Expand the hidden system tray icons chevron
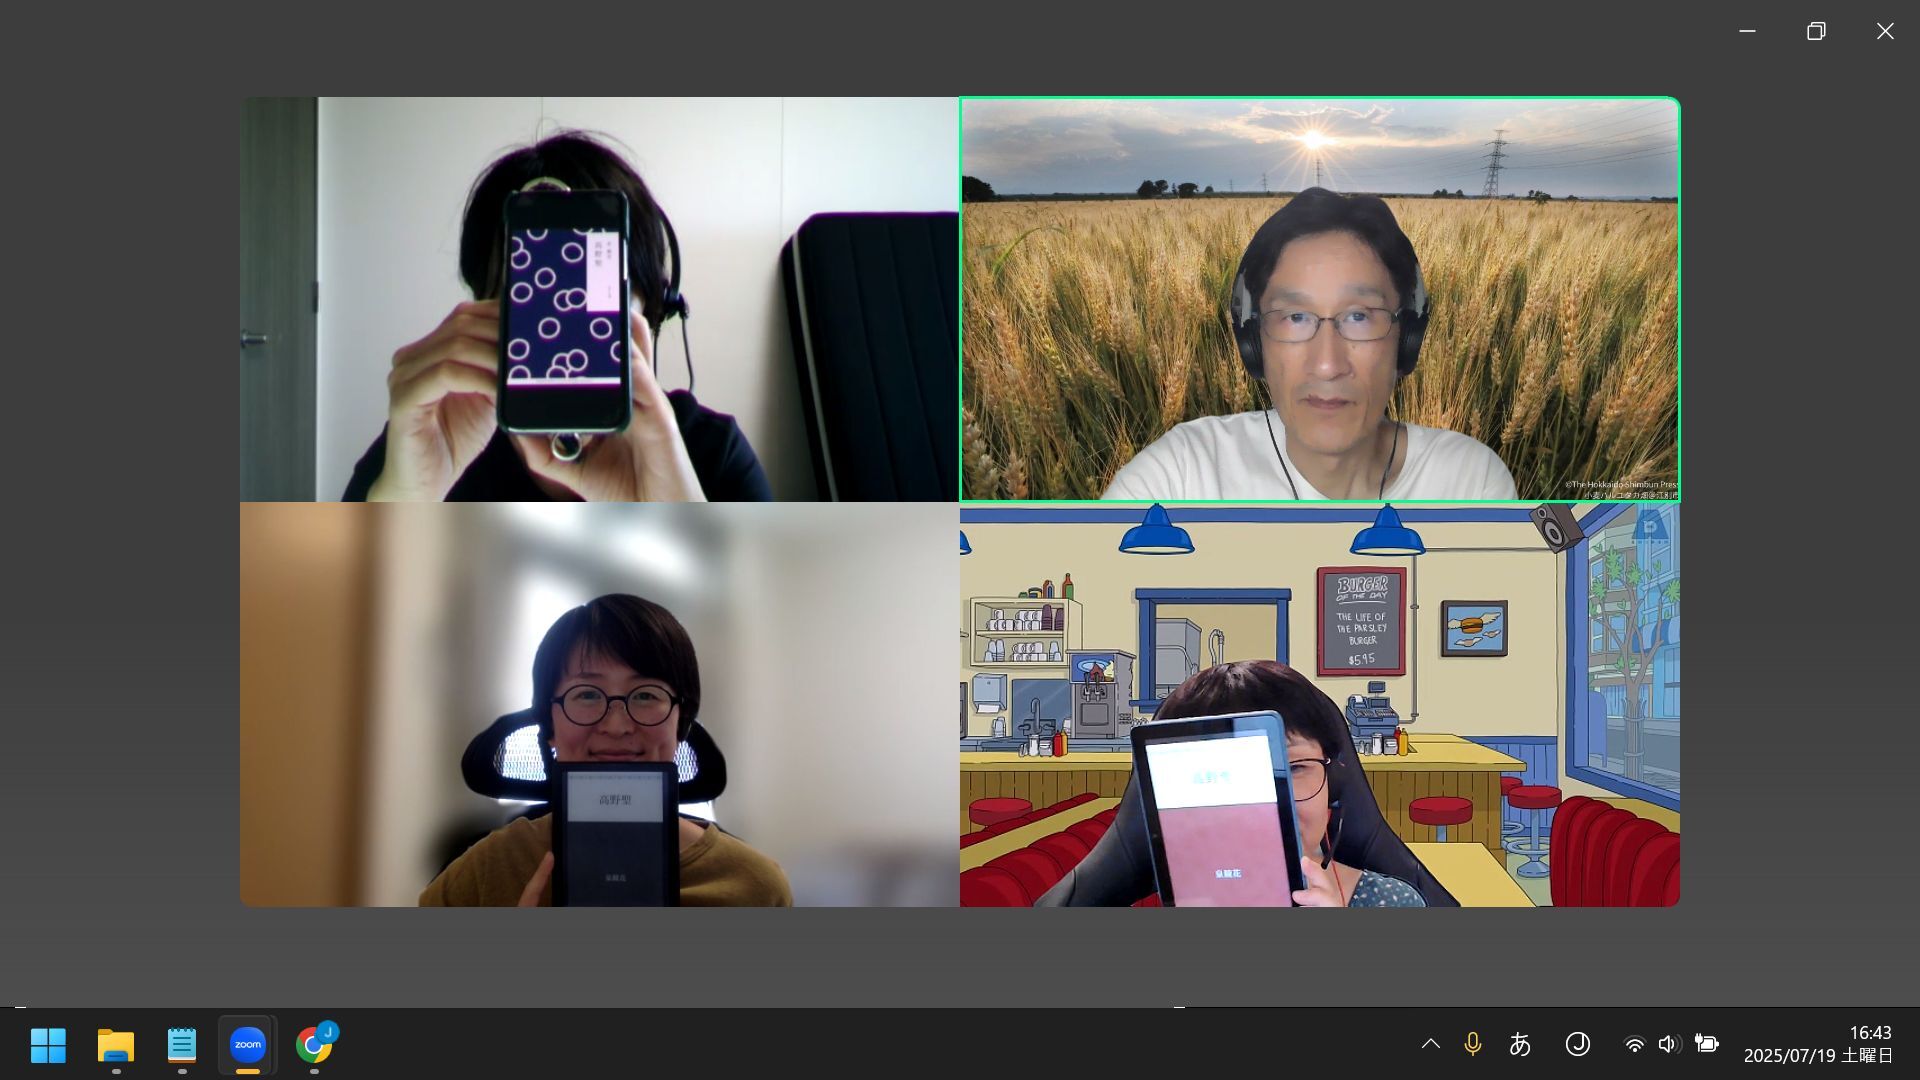 [x=1431, y=1044]
